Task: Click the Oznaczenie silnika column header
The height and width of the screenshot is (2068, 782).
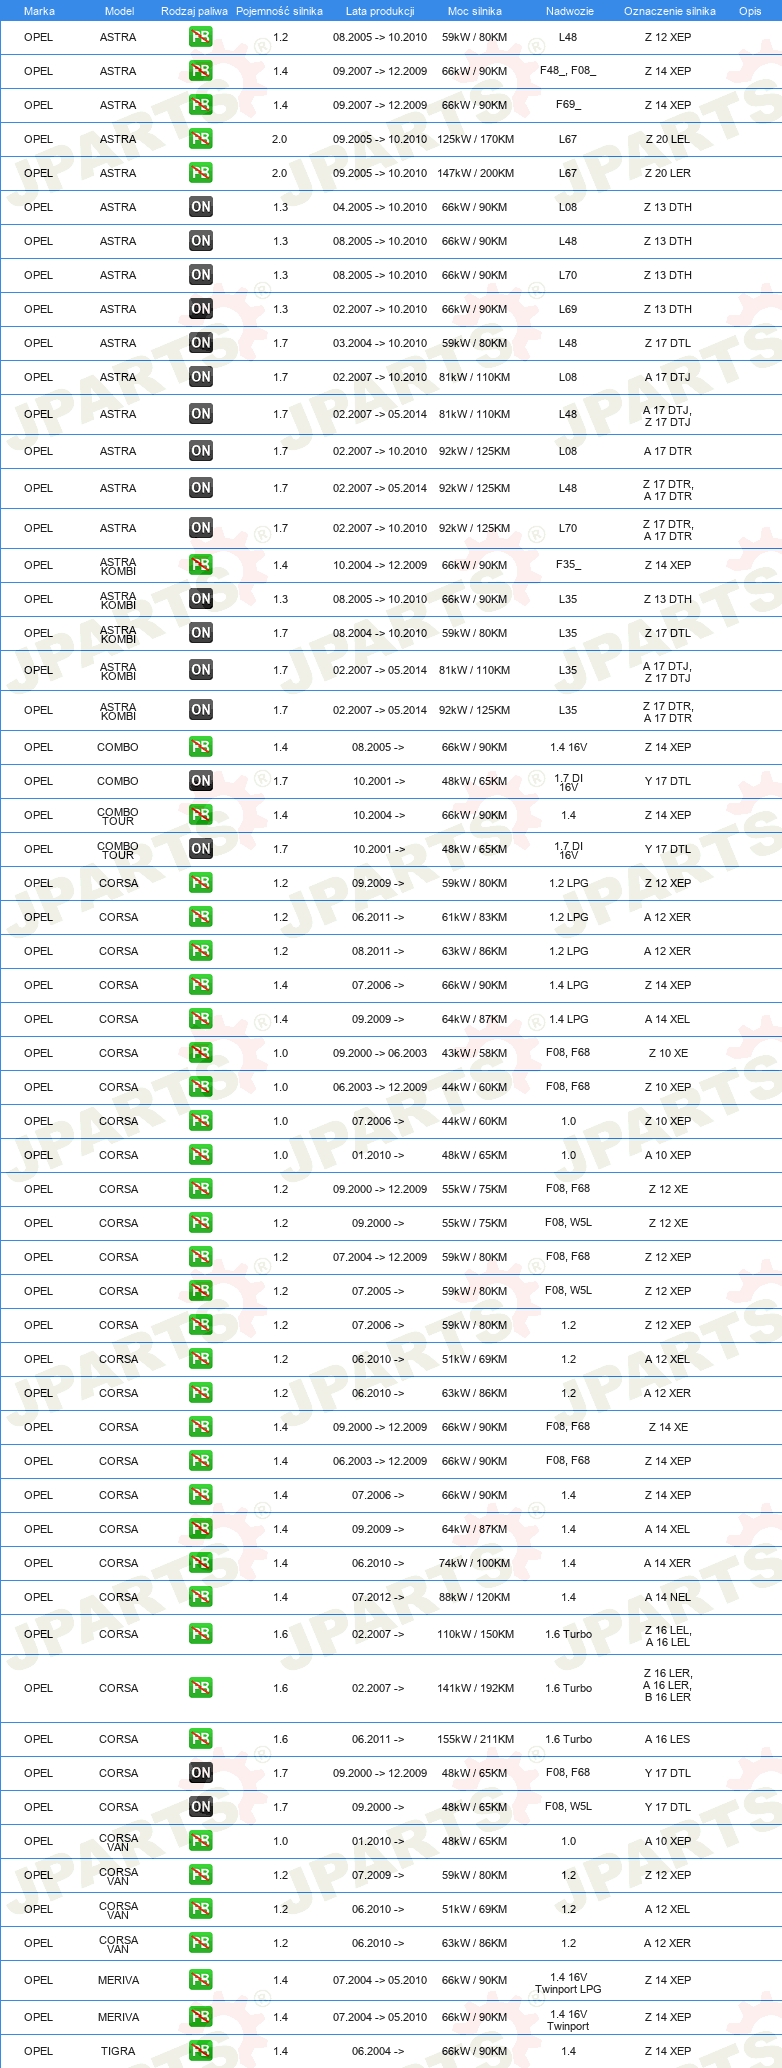Action: pyautogui.click(x=670, y=11)
